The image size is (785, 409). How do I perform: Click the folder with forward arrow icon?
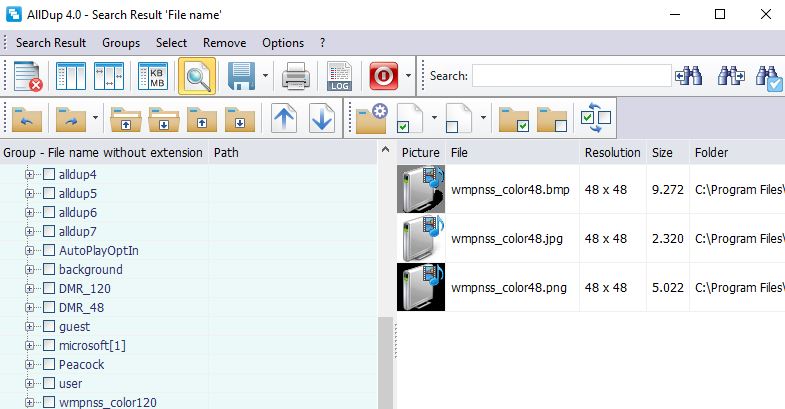pos(71,118)
